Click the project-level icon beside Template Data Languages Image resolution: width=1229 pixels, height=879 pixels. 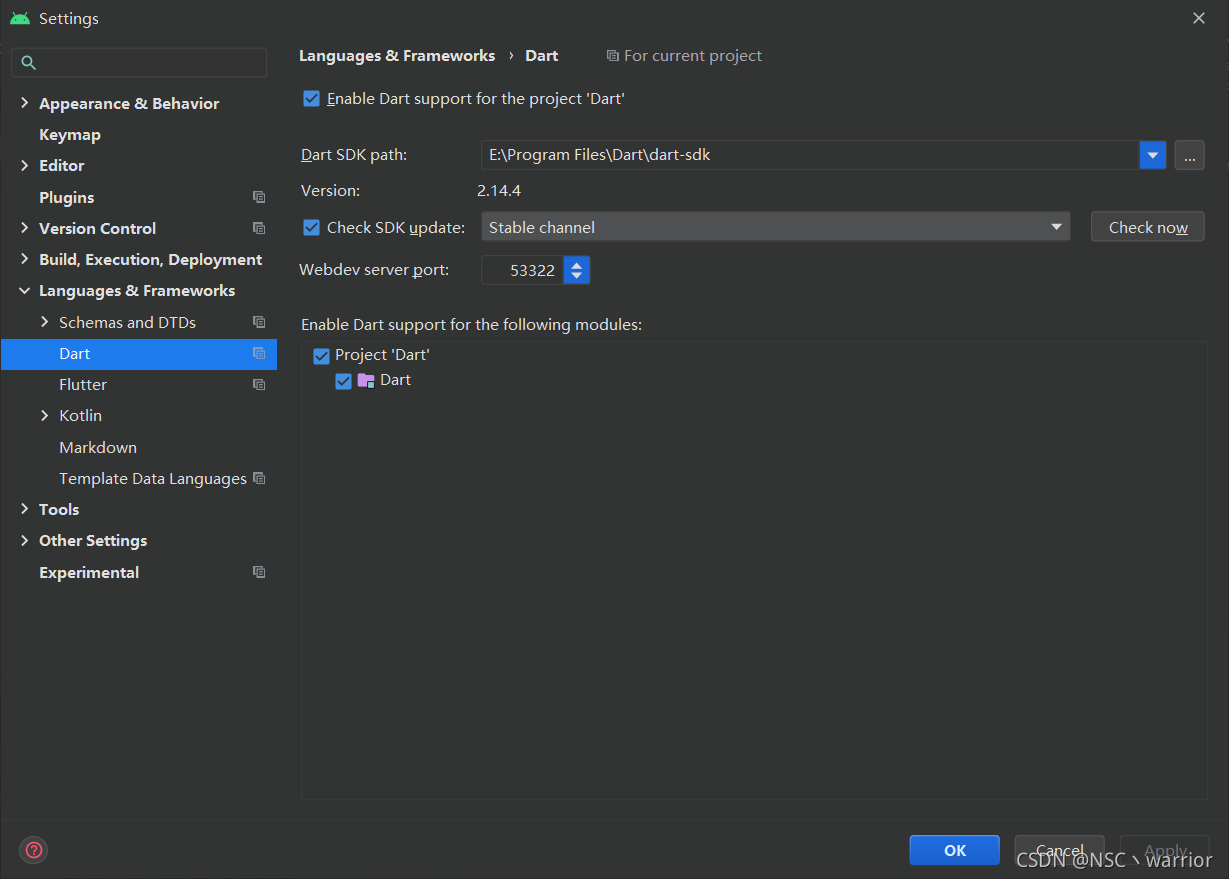tap(259, 478)
